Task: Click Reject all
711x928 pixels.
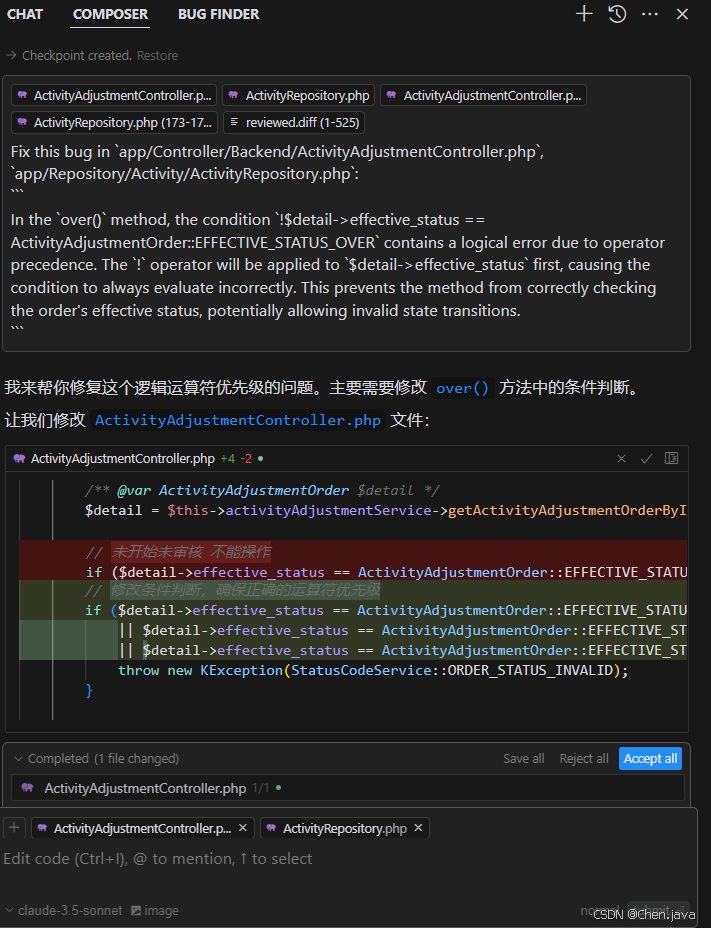Action: (584, 759)
